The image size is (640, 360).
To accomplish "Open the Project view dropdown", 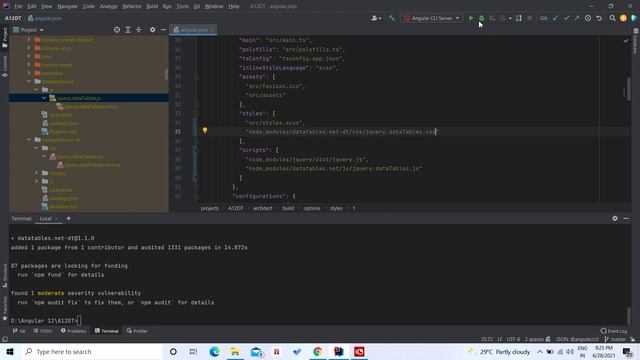I will point(29,30).
